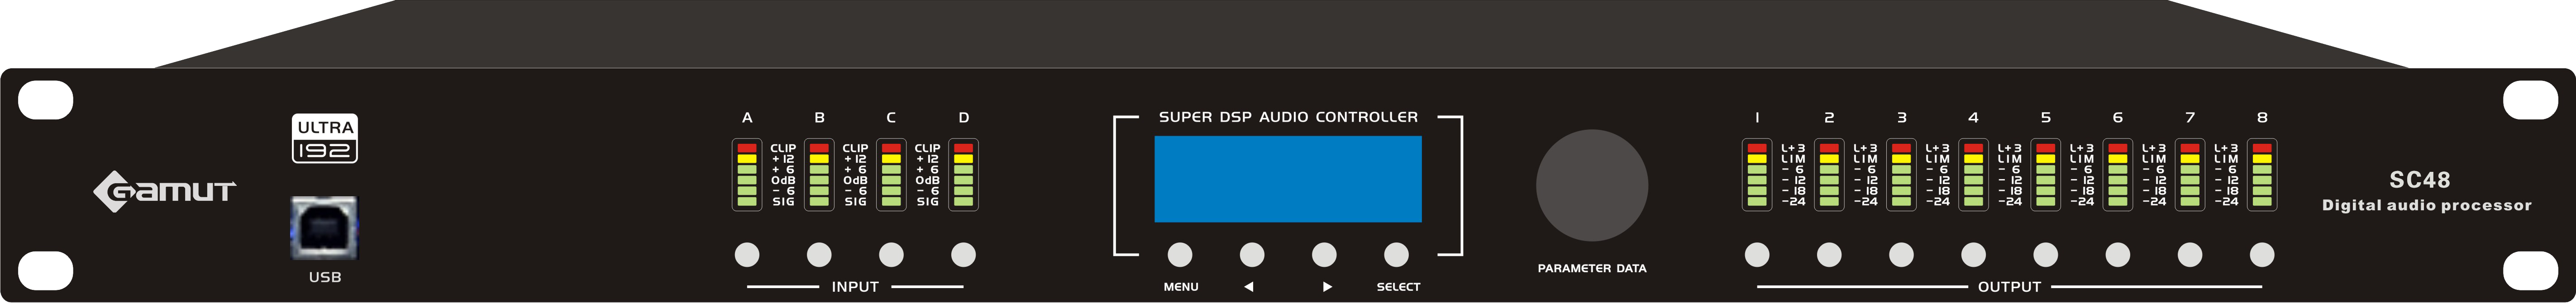Image resolution: width=2576 pixels, height=303 pixels.
Task: Click the output 8 level meter
Action: (x=2262, y=175)
